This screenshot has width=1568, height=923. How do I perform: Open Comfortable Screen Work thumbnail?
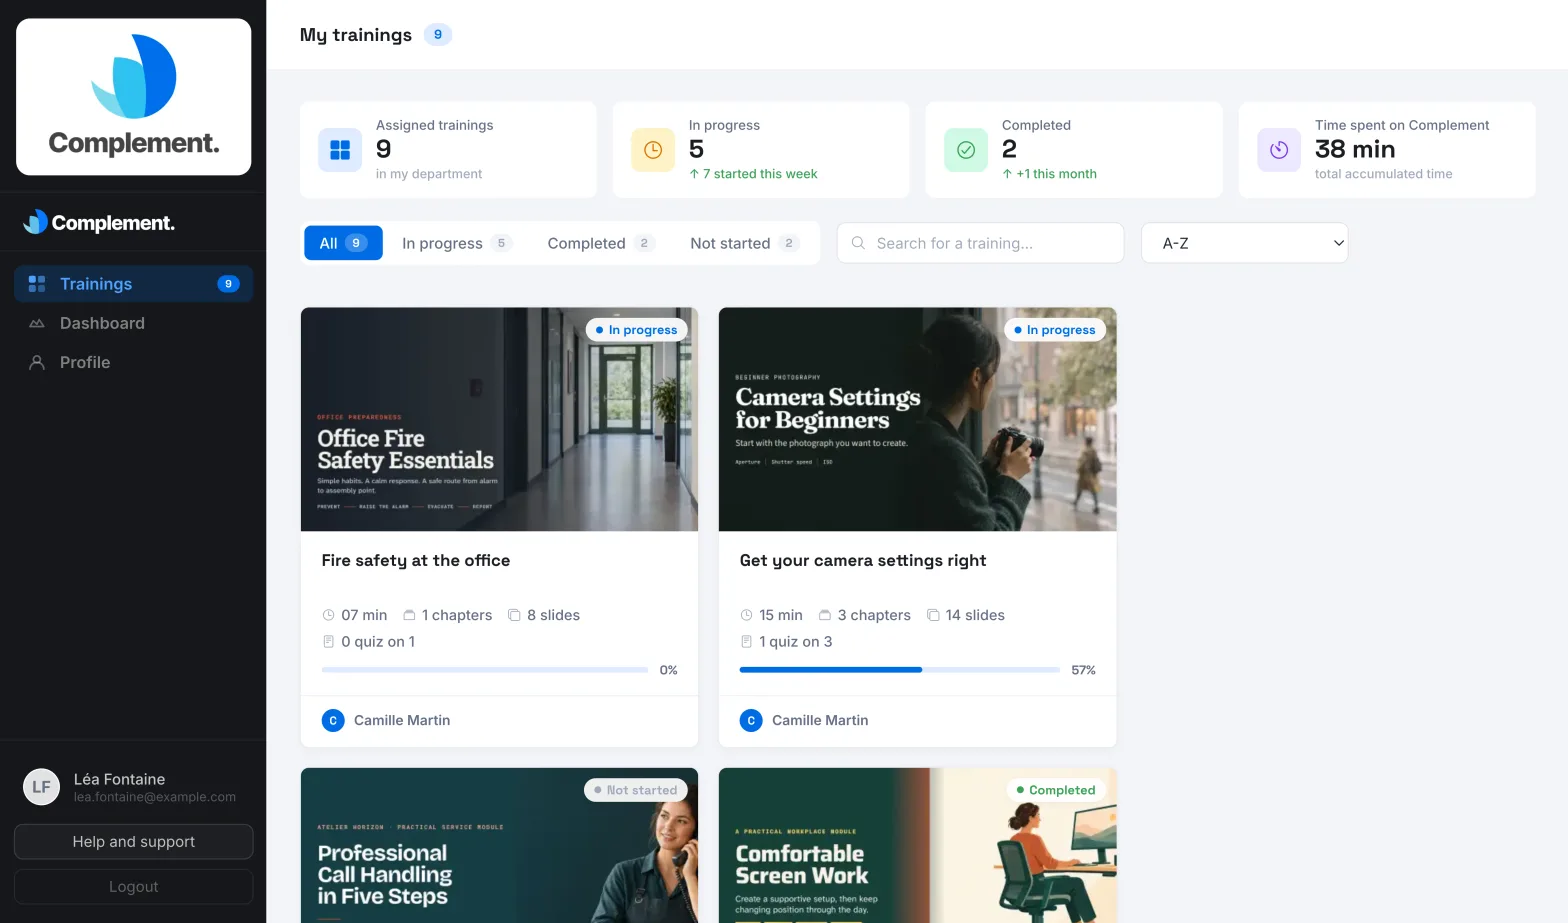tap(917, 845)
